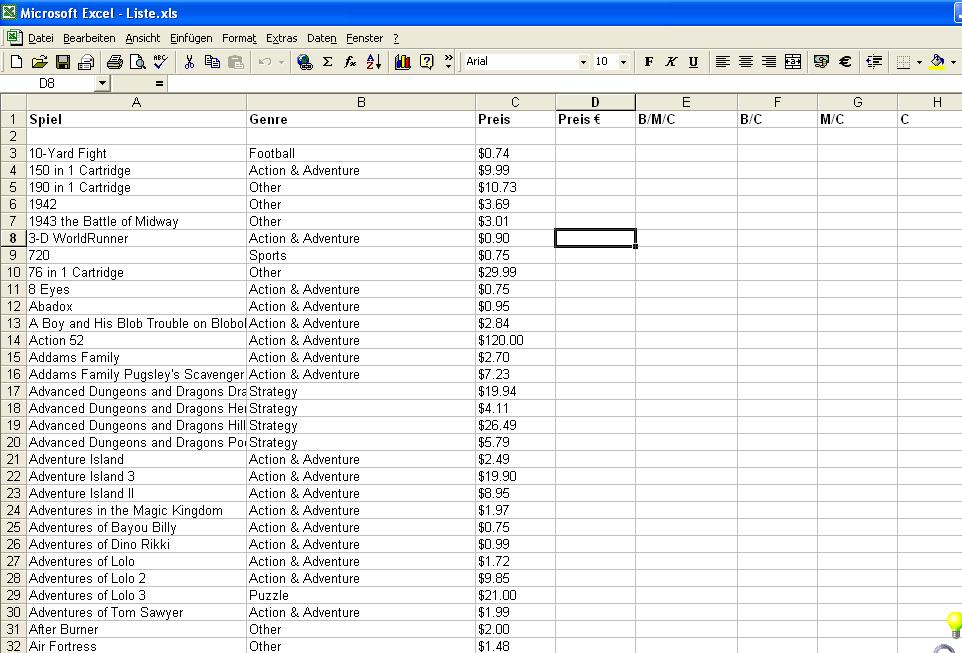Viewport: 962px width, 653px height.
Task: Click the Select All corner button
Action: (13, 102)
